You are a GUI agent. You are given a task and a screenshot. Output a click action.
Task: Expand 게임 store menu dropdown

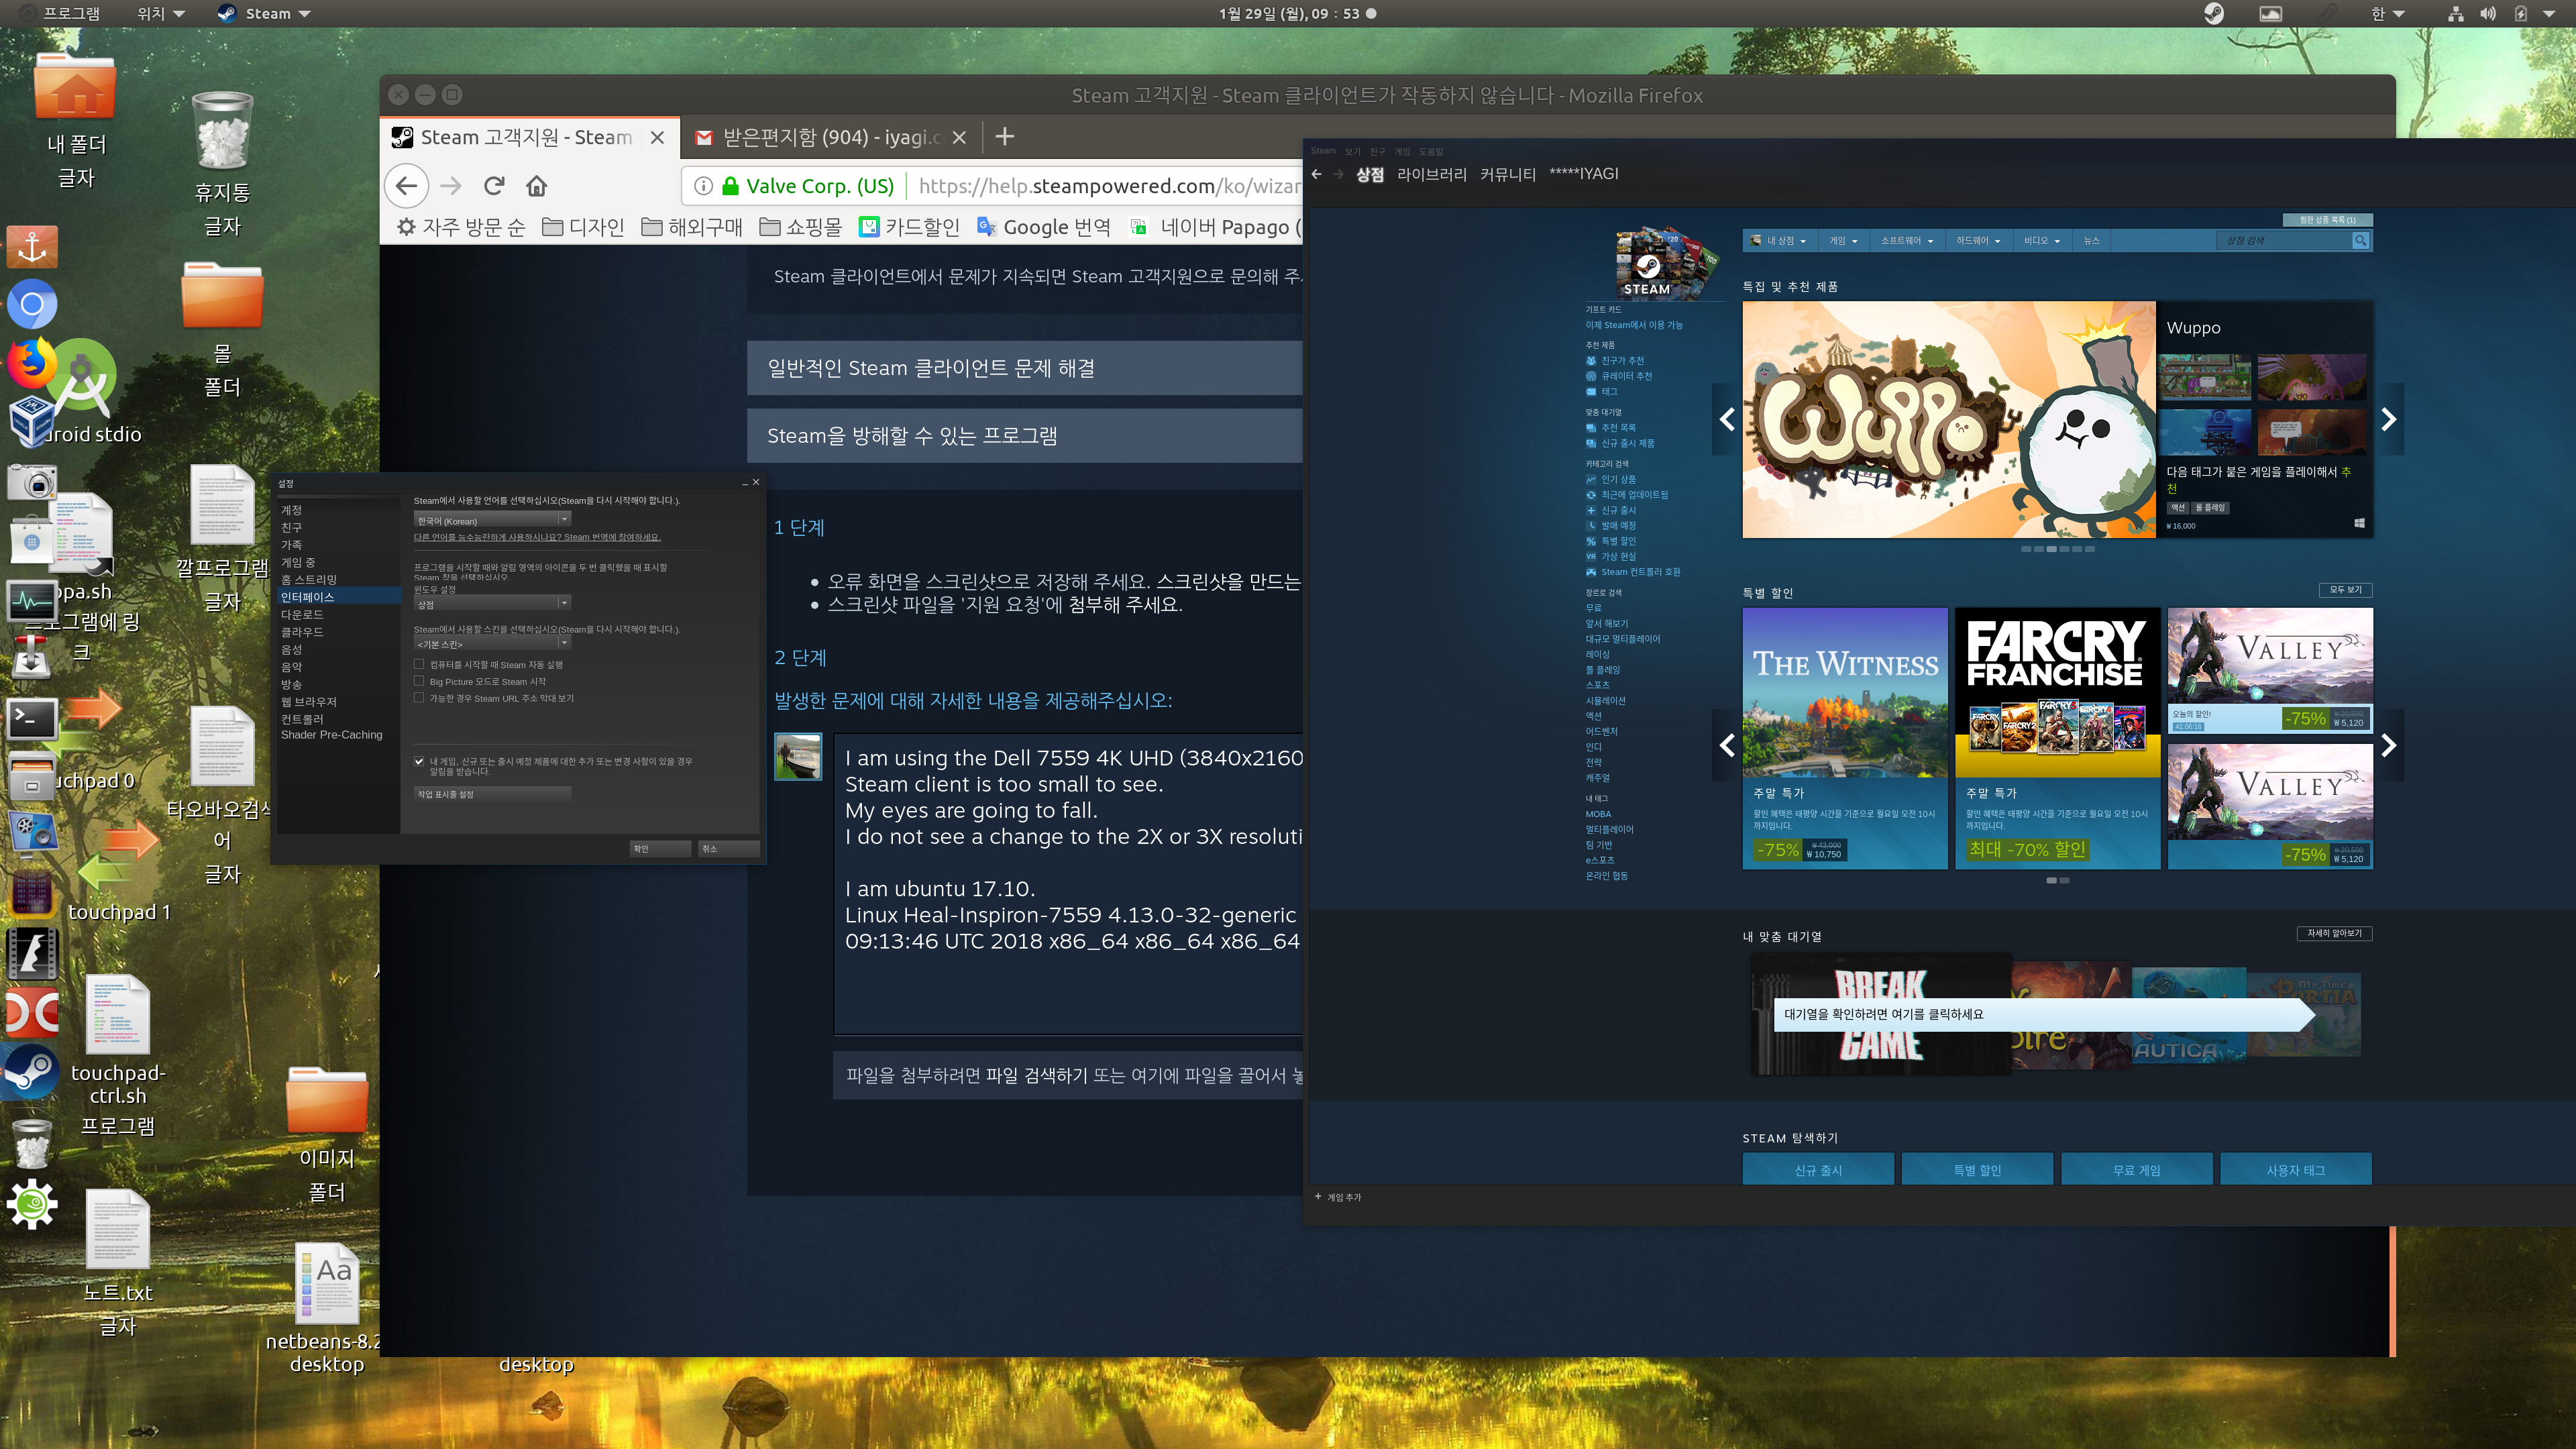point(1843,240)
